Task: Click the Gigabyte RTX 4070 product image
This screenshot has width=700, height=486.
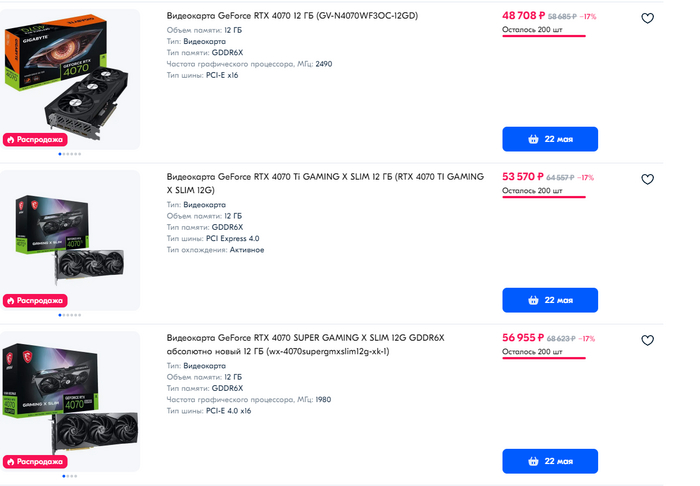Action: point(70,70)
